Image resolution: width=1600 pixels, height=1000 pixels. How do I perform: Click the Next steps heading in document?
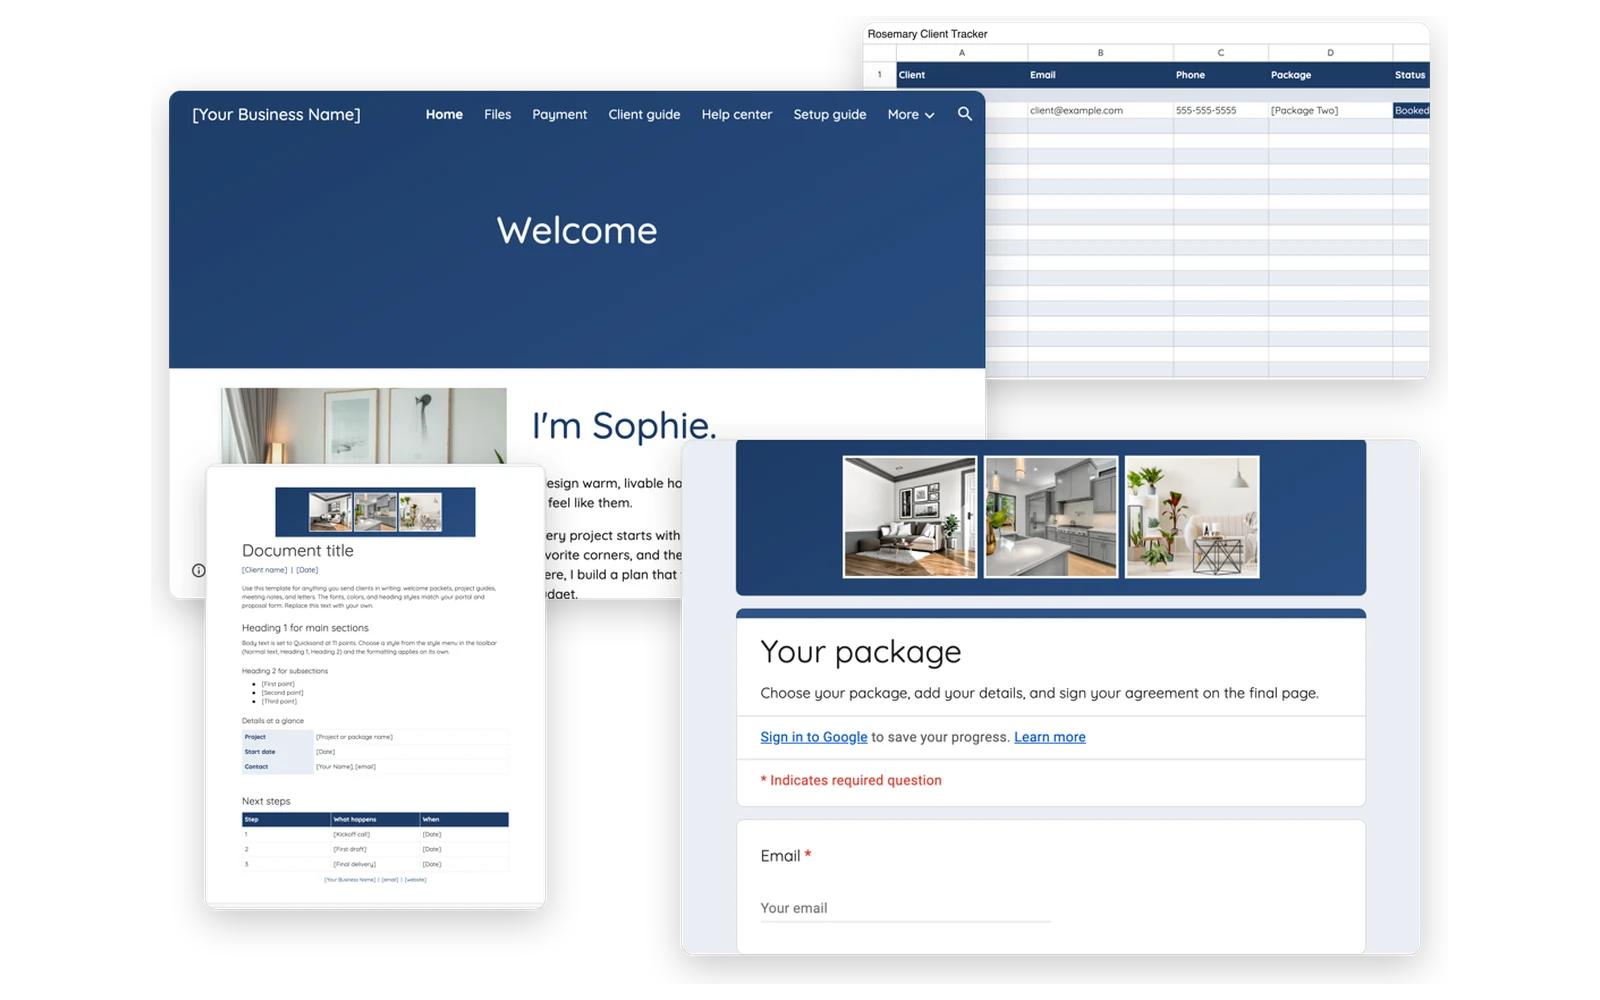coord(266,801)
